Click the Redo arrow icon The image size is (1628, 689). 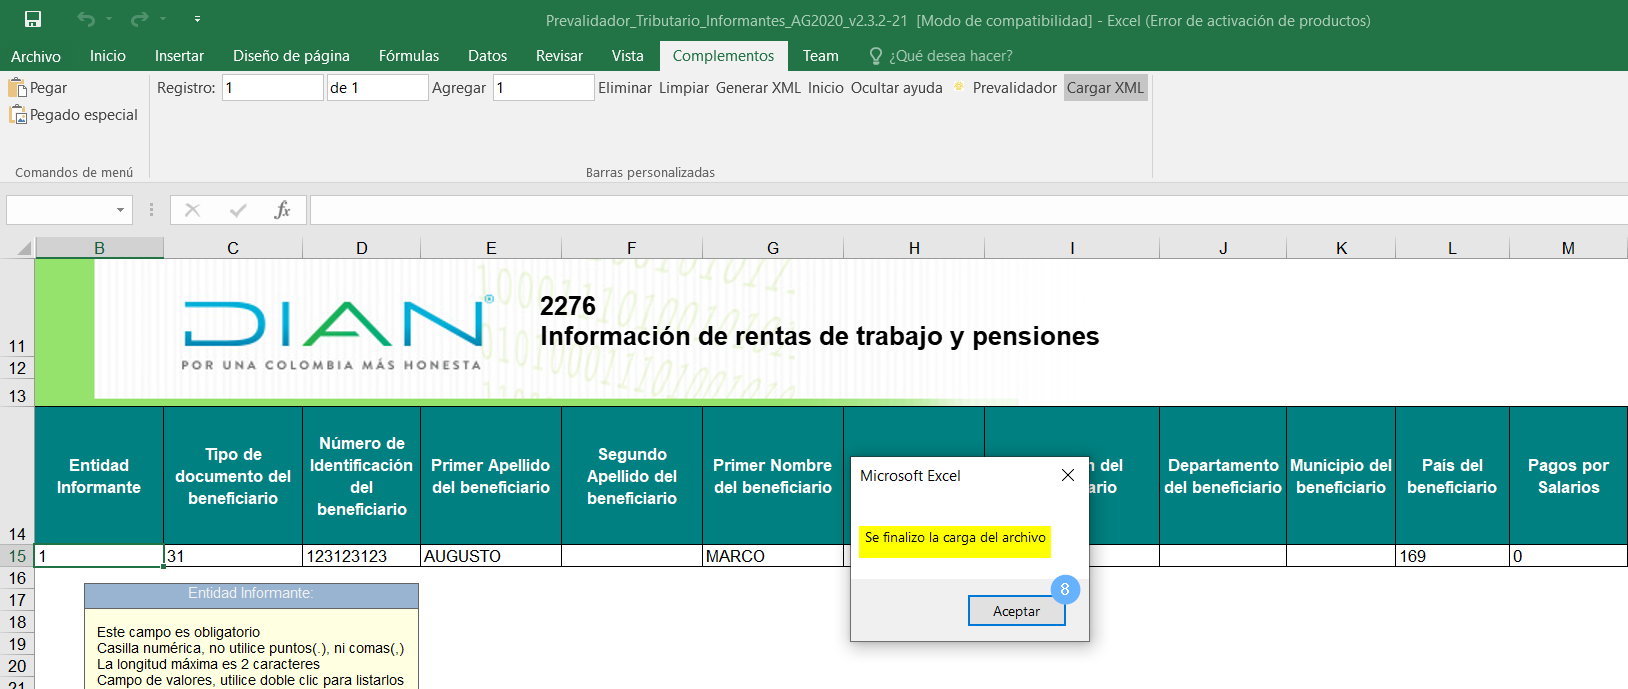(x=139, y=19)
